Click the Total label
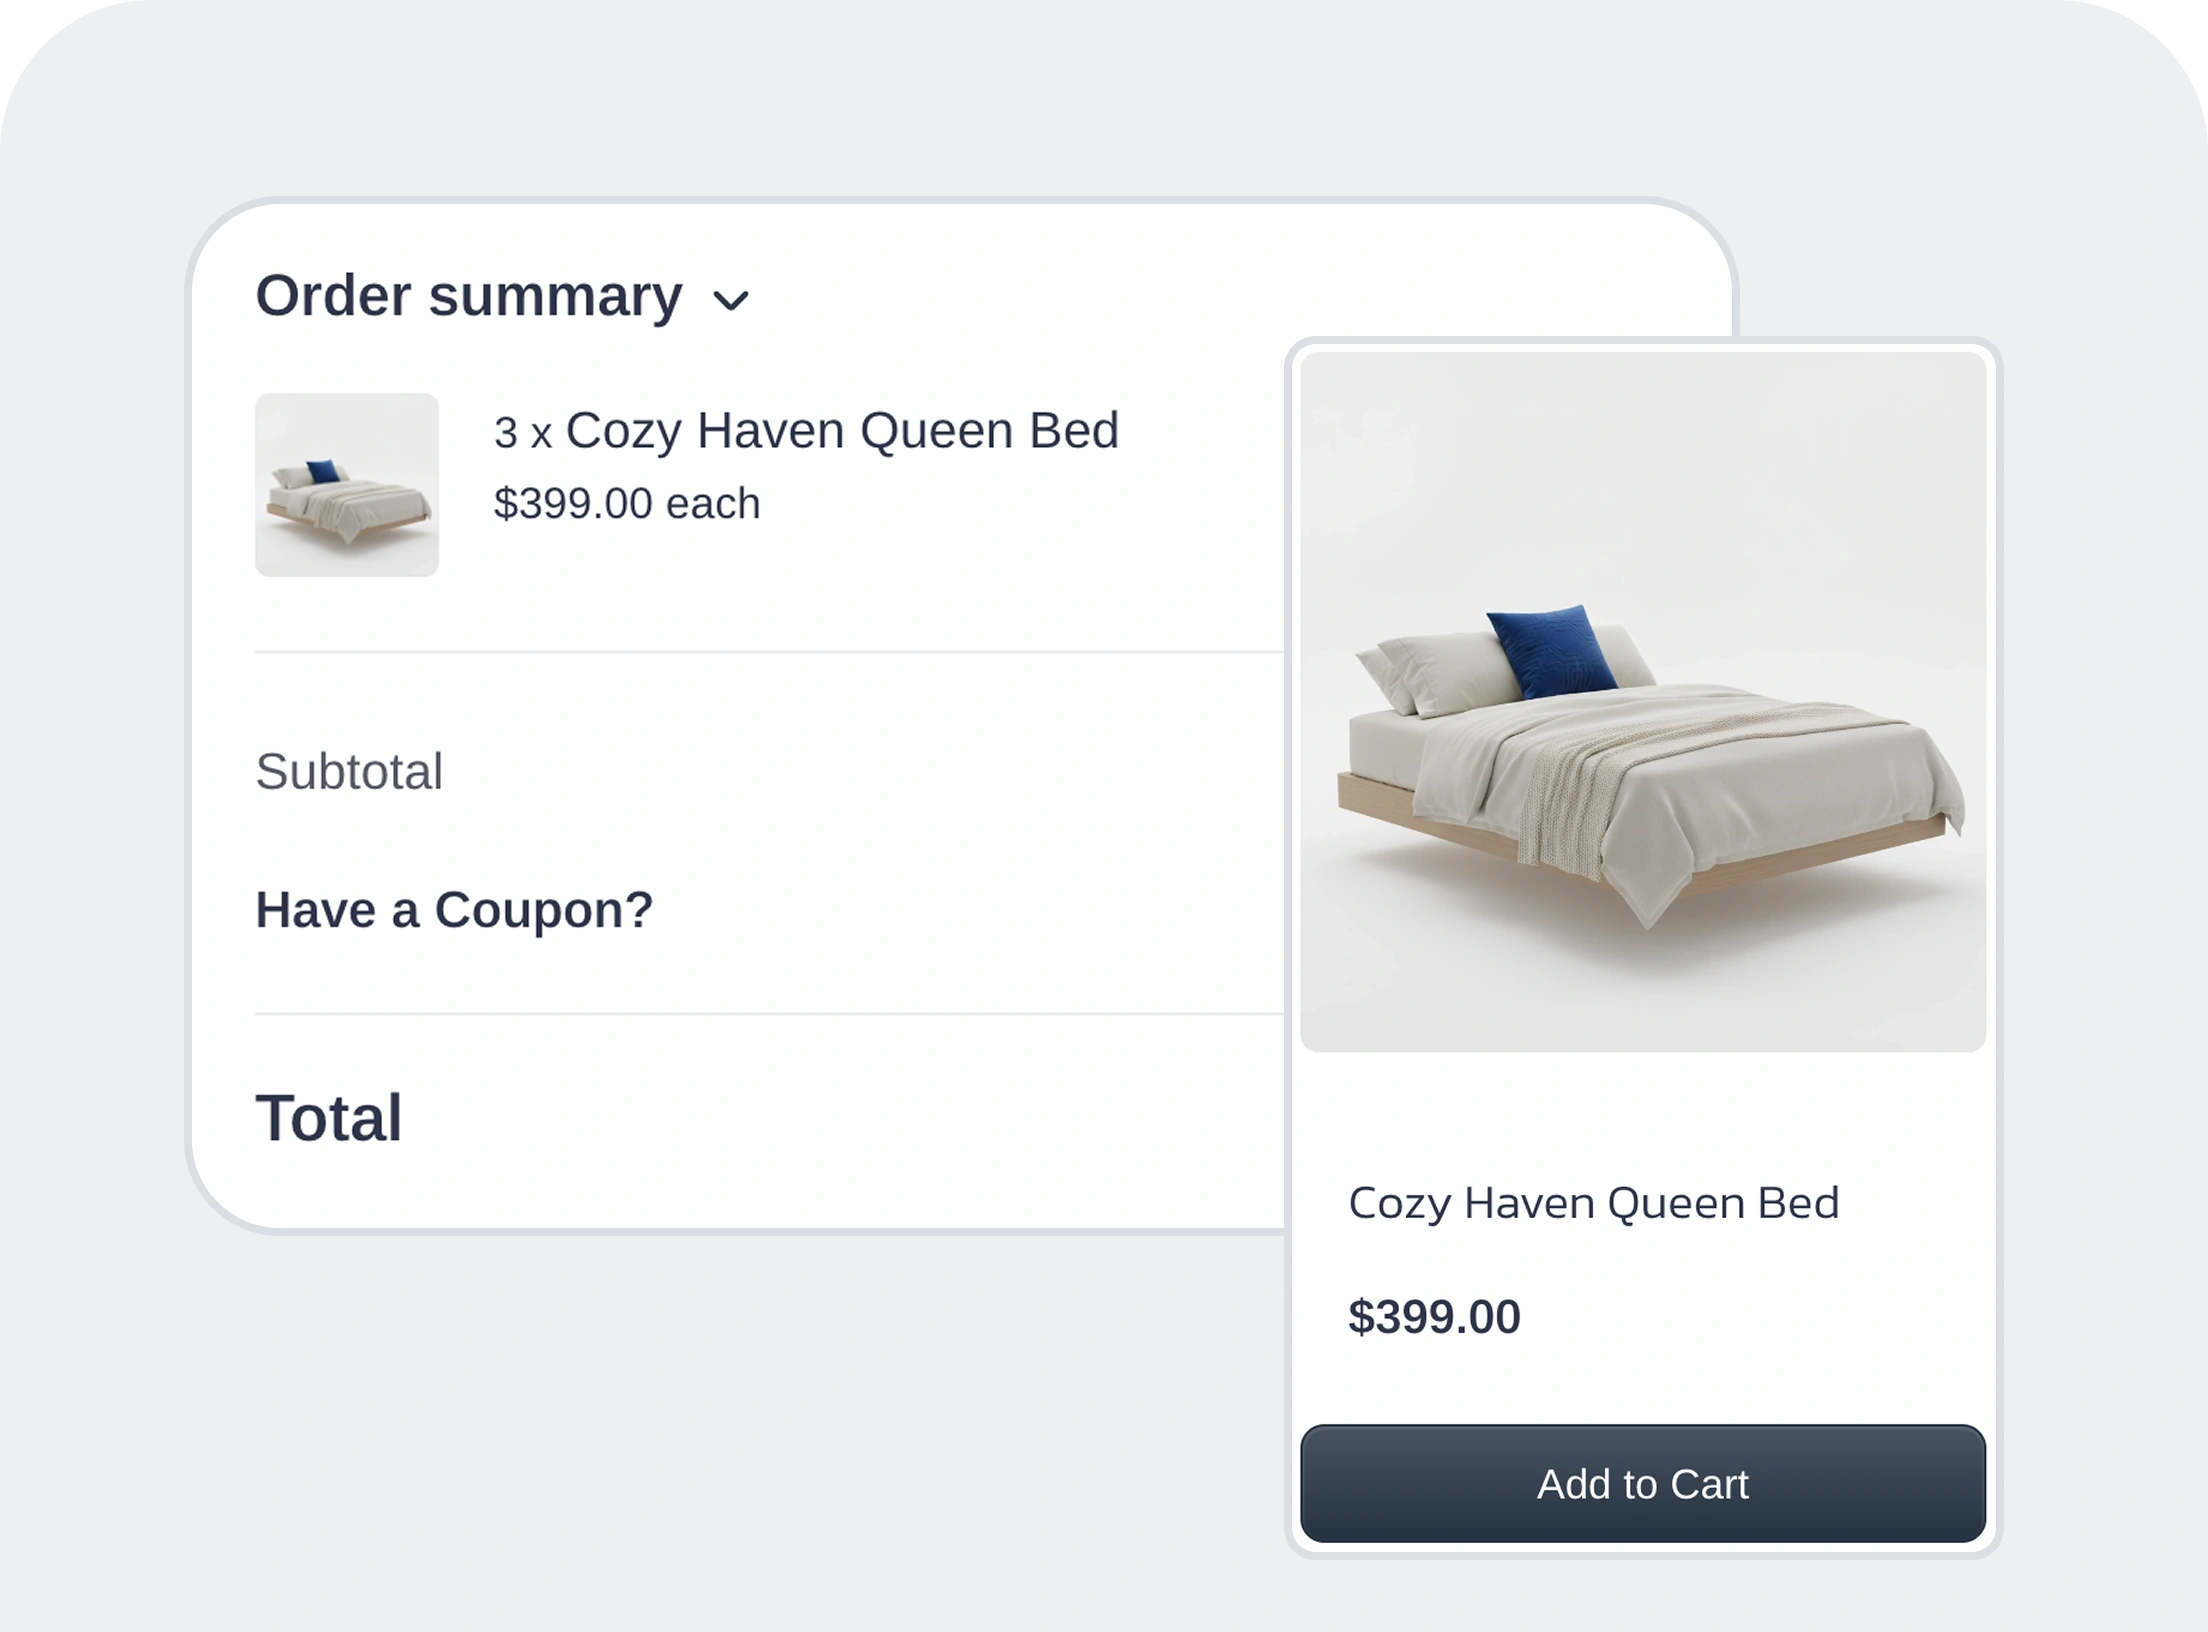2208x1632 pixels. (329, 1117)
